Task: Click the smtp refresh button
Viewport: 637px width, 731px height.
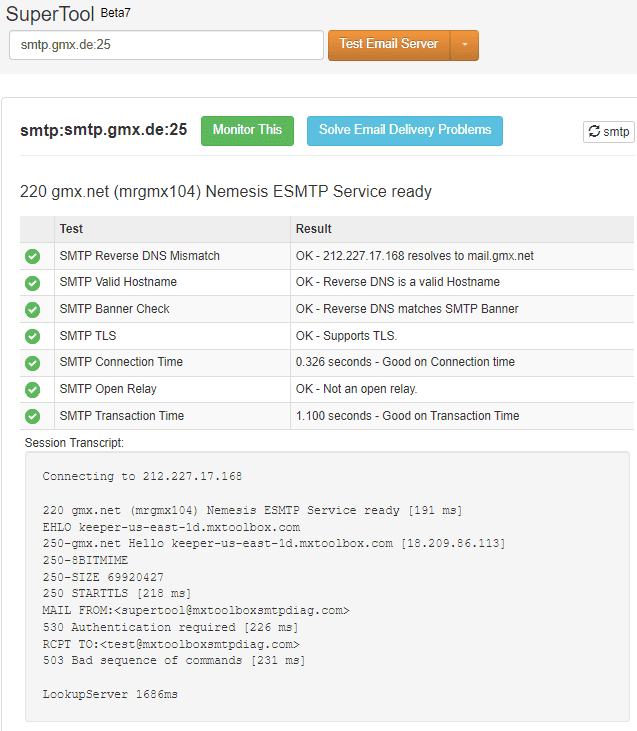Action: click(609, 132)
